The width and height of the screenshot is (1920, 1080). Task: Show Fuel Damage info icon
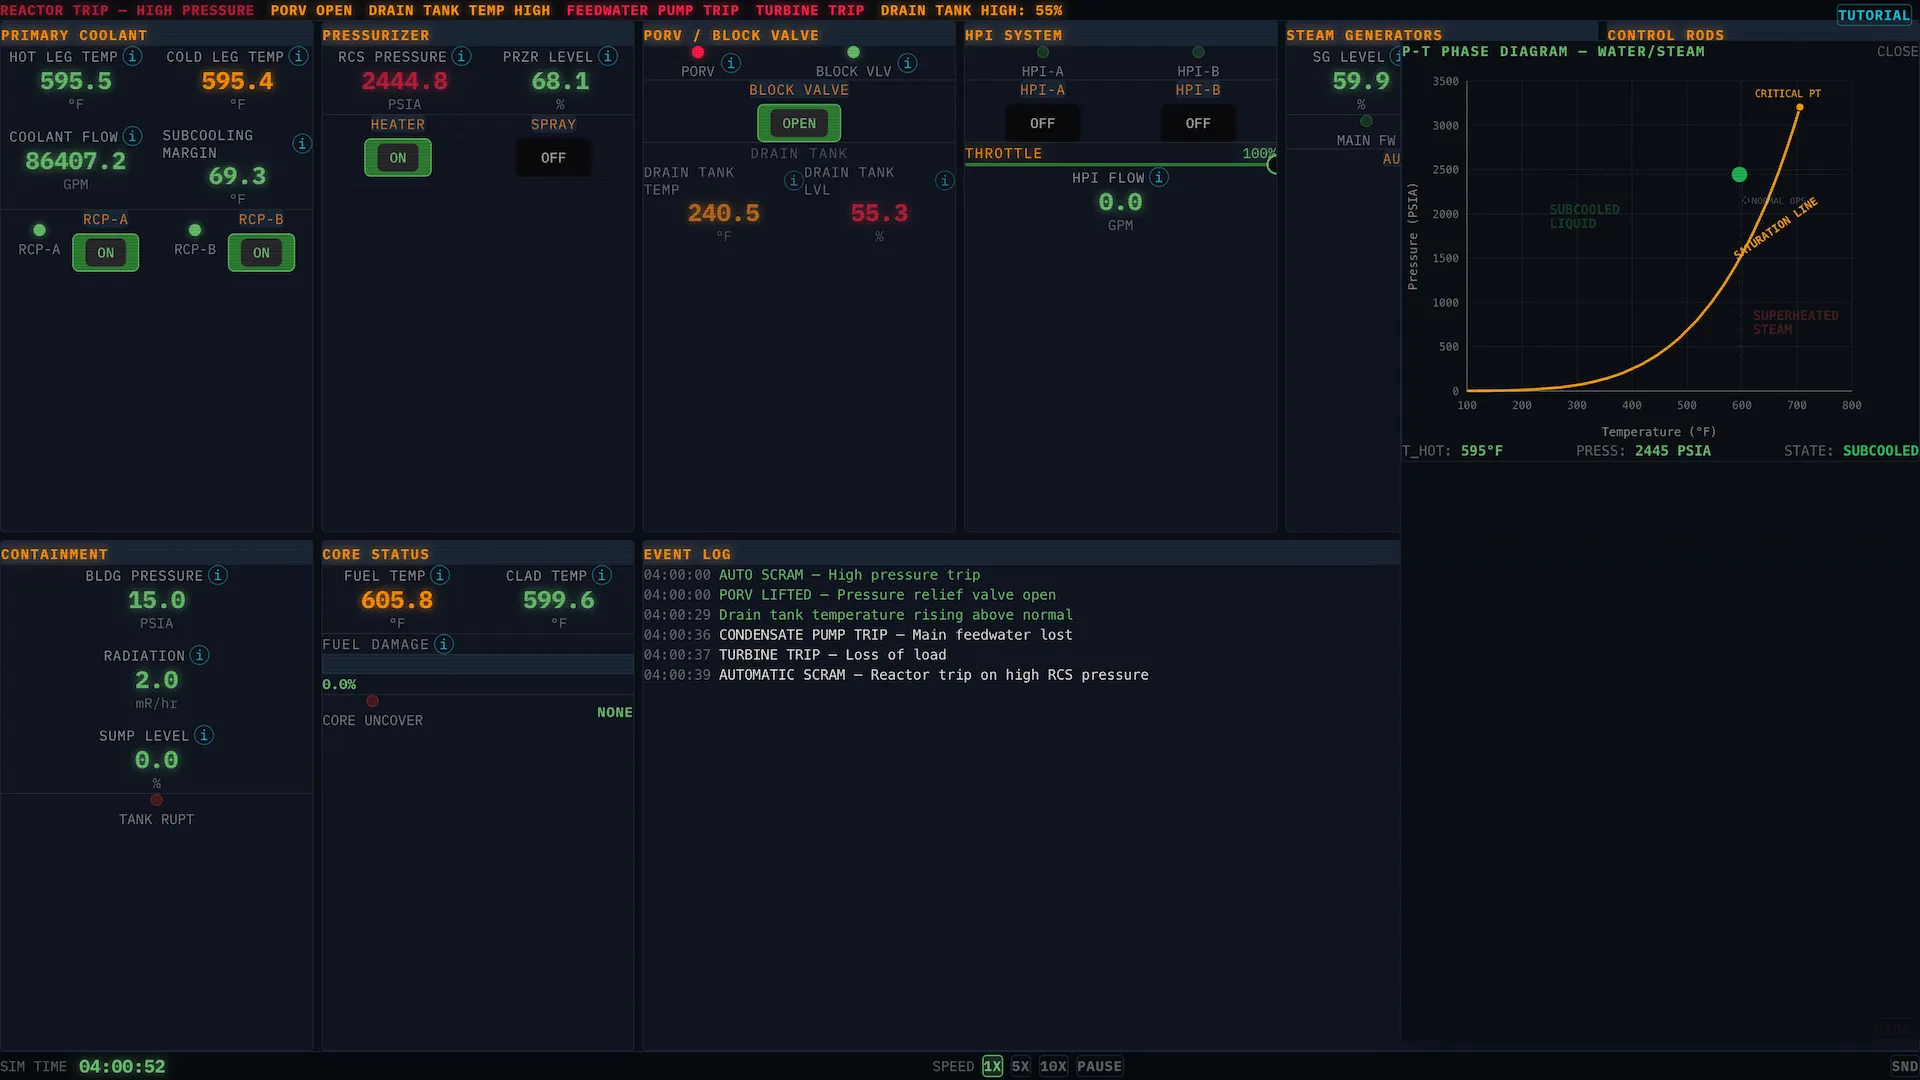pos(444,645)
